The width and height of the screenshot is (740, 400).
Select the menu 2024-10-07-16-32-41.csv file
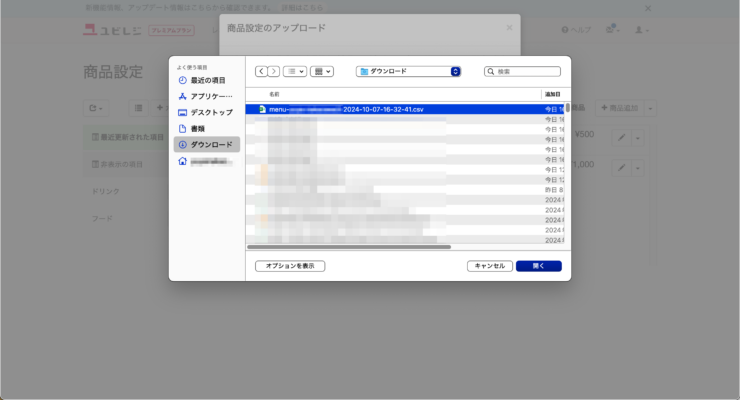(x=405, y=109)
